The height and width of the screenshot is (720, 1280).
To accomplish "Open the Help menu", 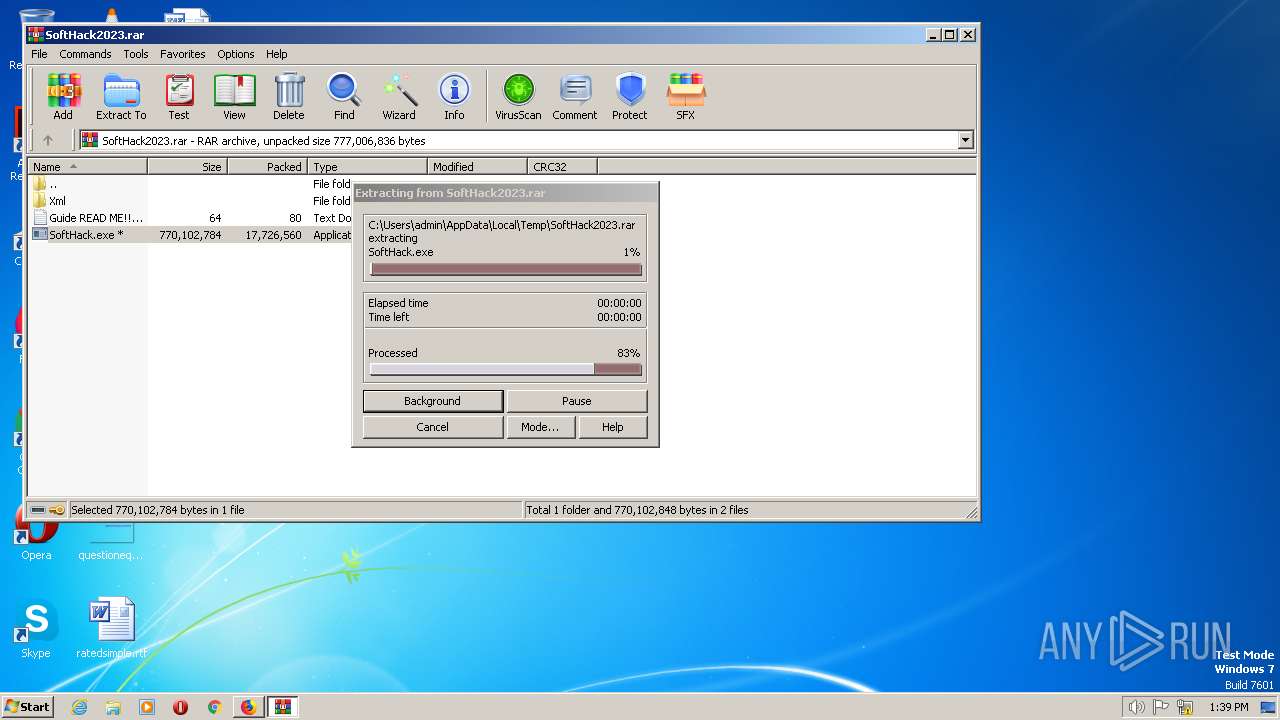I will (x=277, y=54).
